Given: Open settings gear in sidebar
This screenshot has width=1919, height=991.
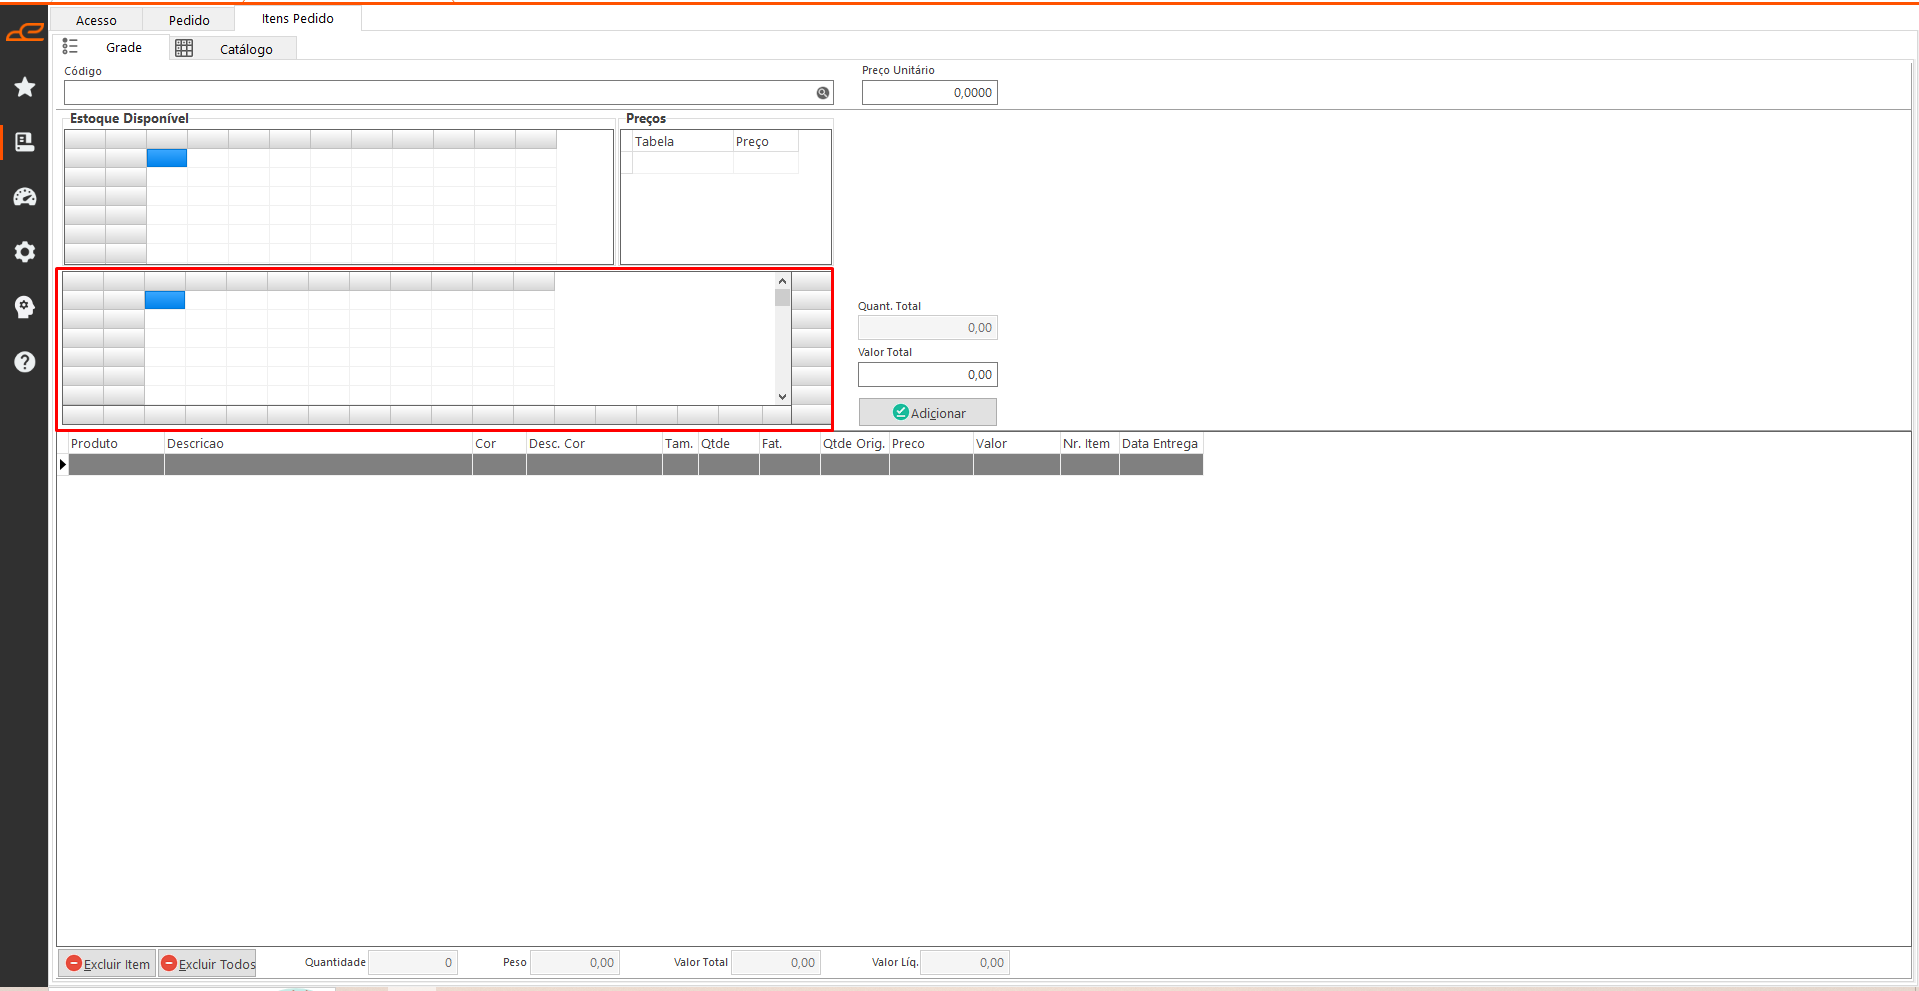Looking at the screenshot, I should 25,252.
